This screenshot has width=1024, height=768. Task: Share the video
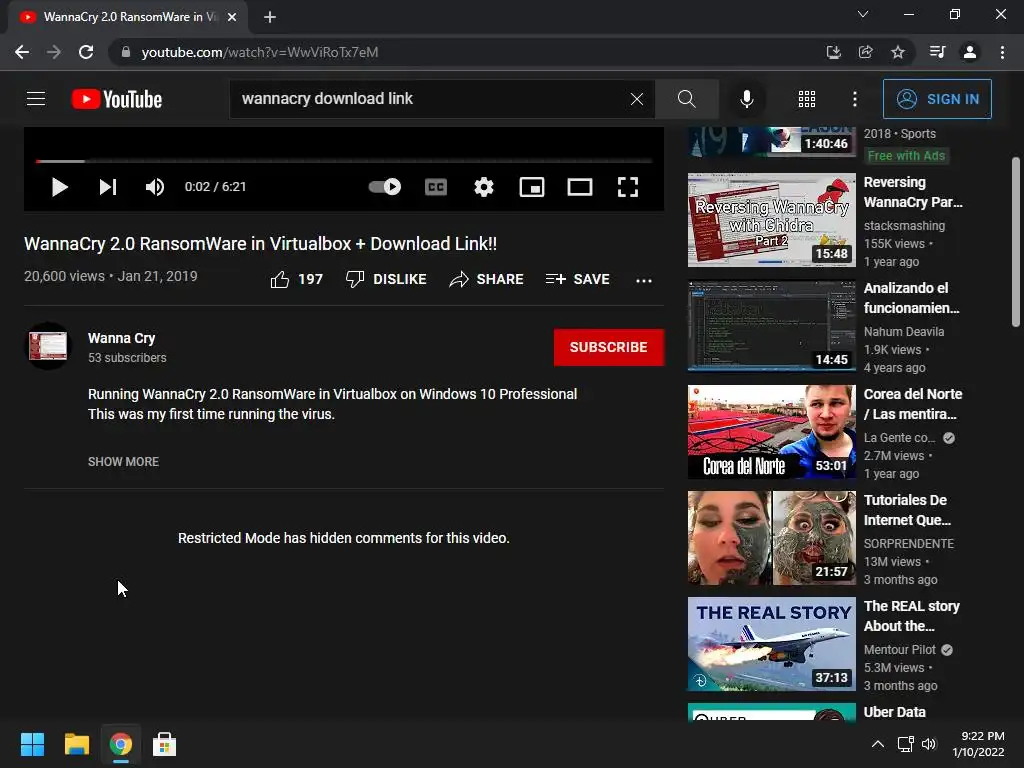tap(487, 280)
